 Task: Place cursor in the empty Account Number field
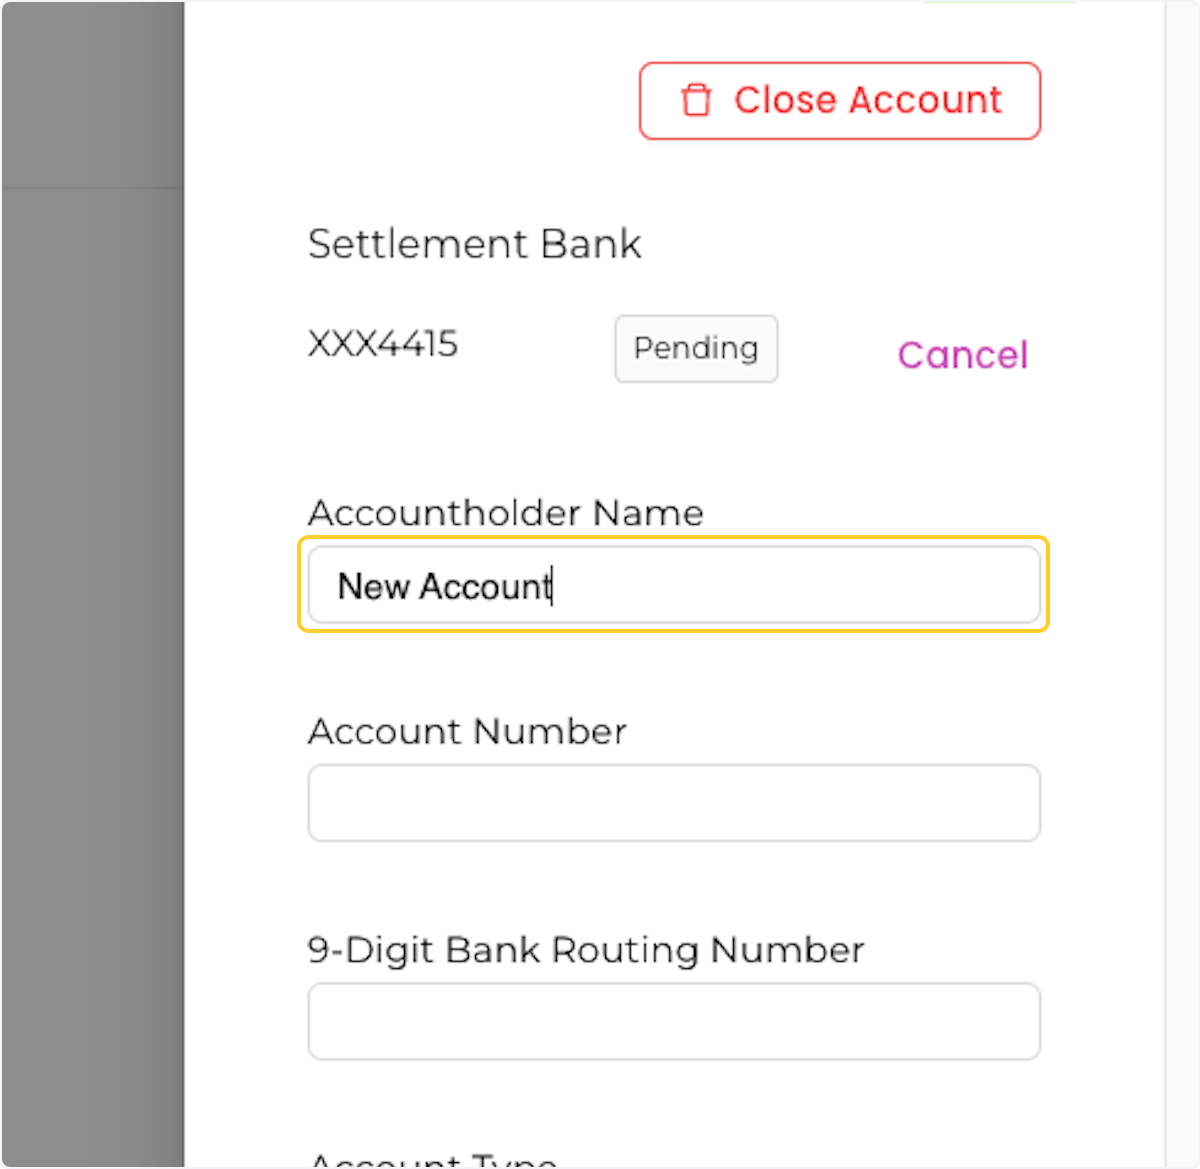(x=674, y=802)
